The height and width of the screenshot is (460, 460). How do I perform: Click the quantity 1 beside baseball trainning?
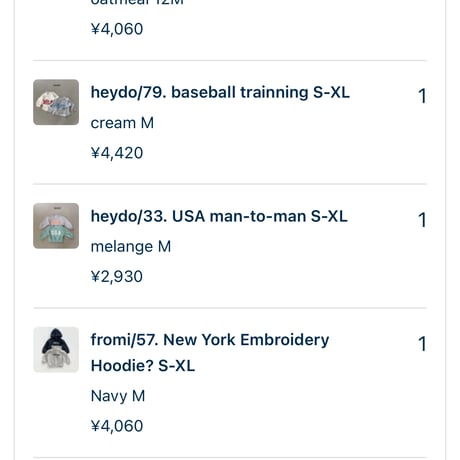coord(422,96)
